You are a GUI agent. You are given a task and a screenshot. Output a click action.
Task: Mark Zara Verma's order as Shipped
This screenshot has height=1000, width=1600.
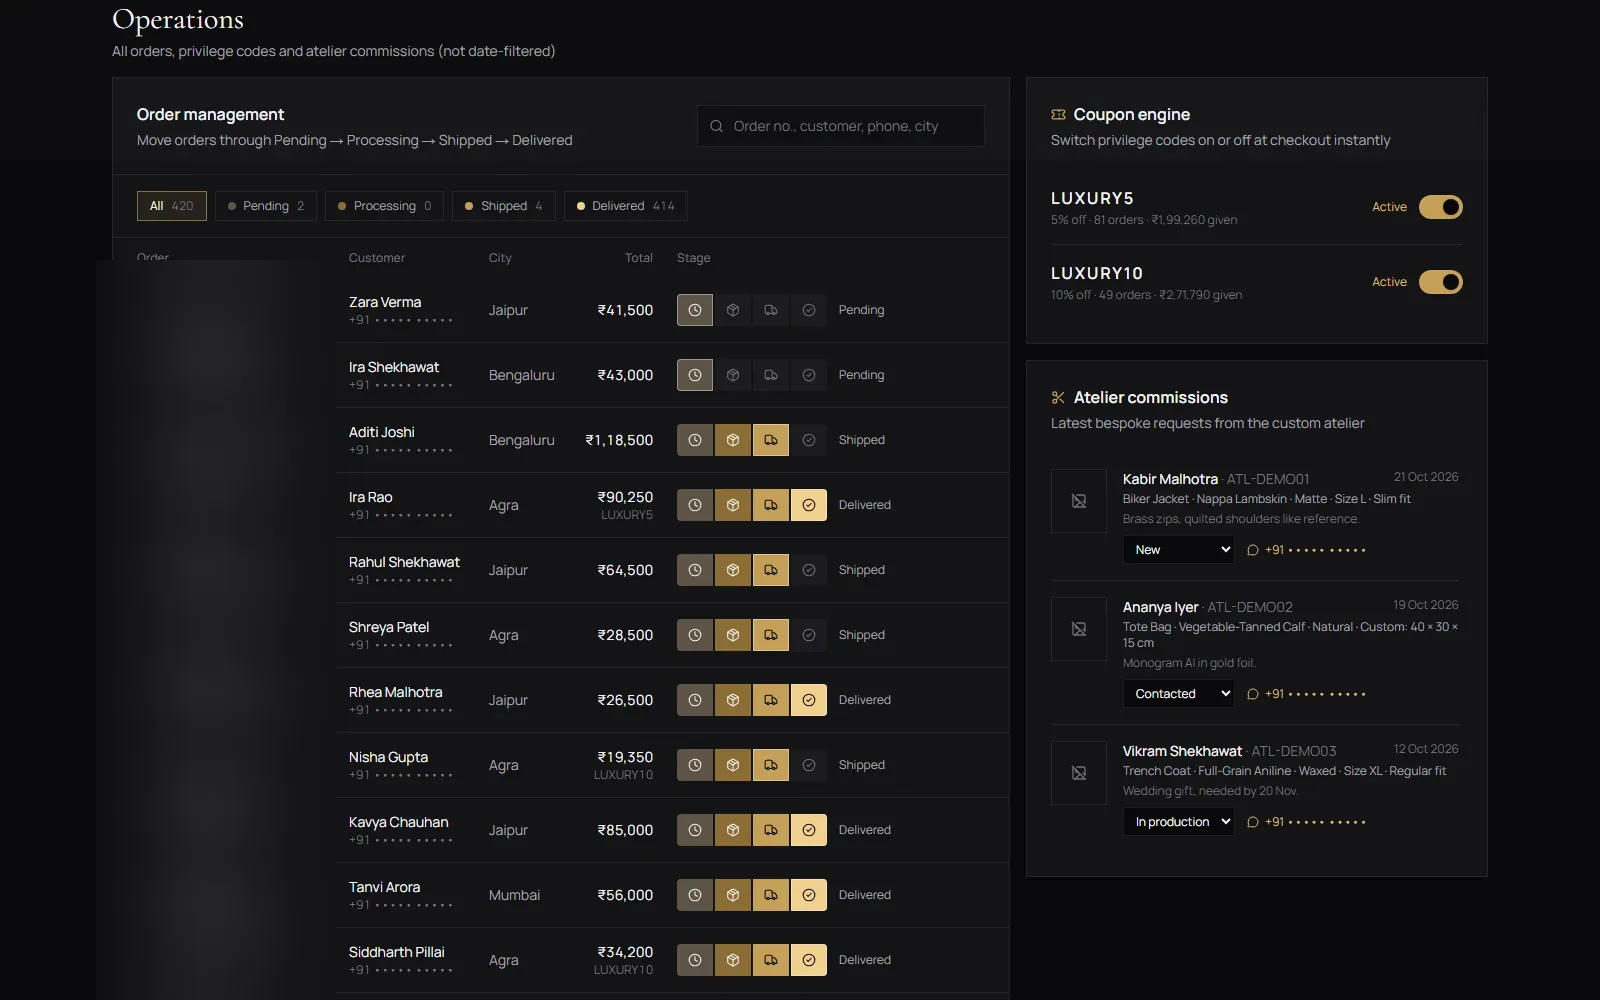(771, 310)
